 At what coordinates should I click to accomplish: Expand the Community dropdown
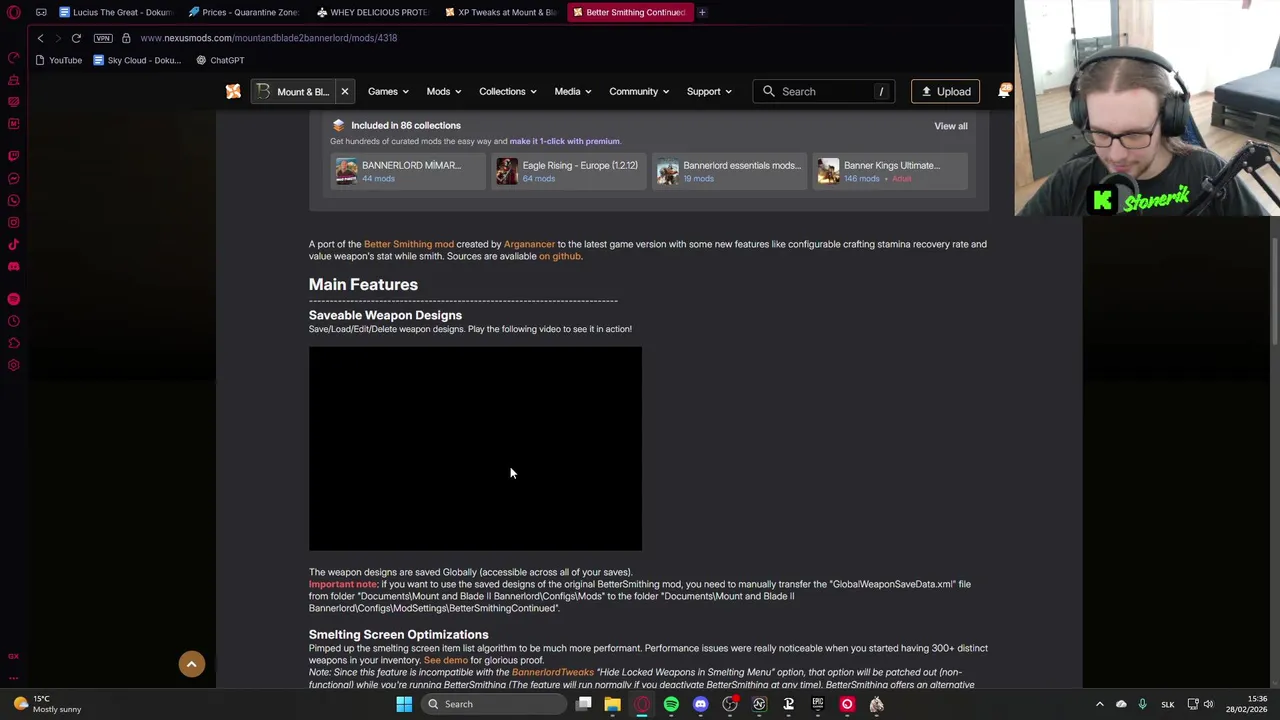(640, 91)
